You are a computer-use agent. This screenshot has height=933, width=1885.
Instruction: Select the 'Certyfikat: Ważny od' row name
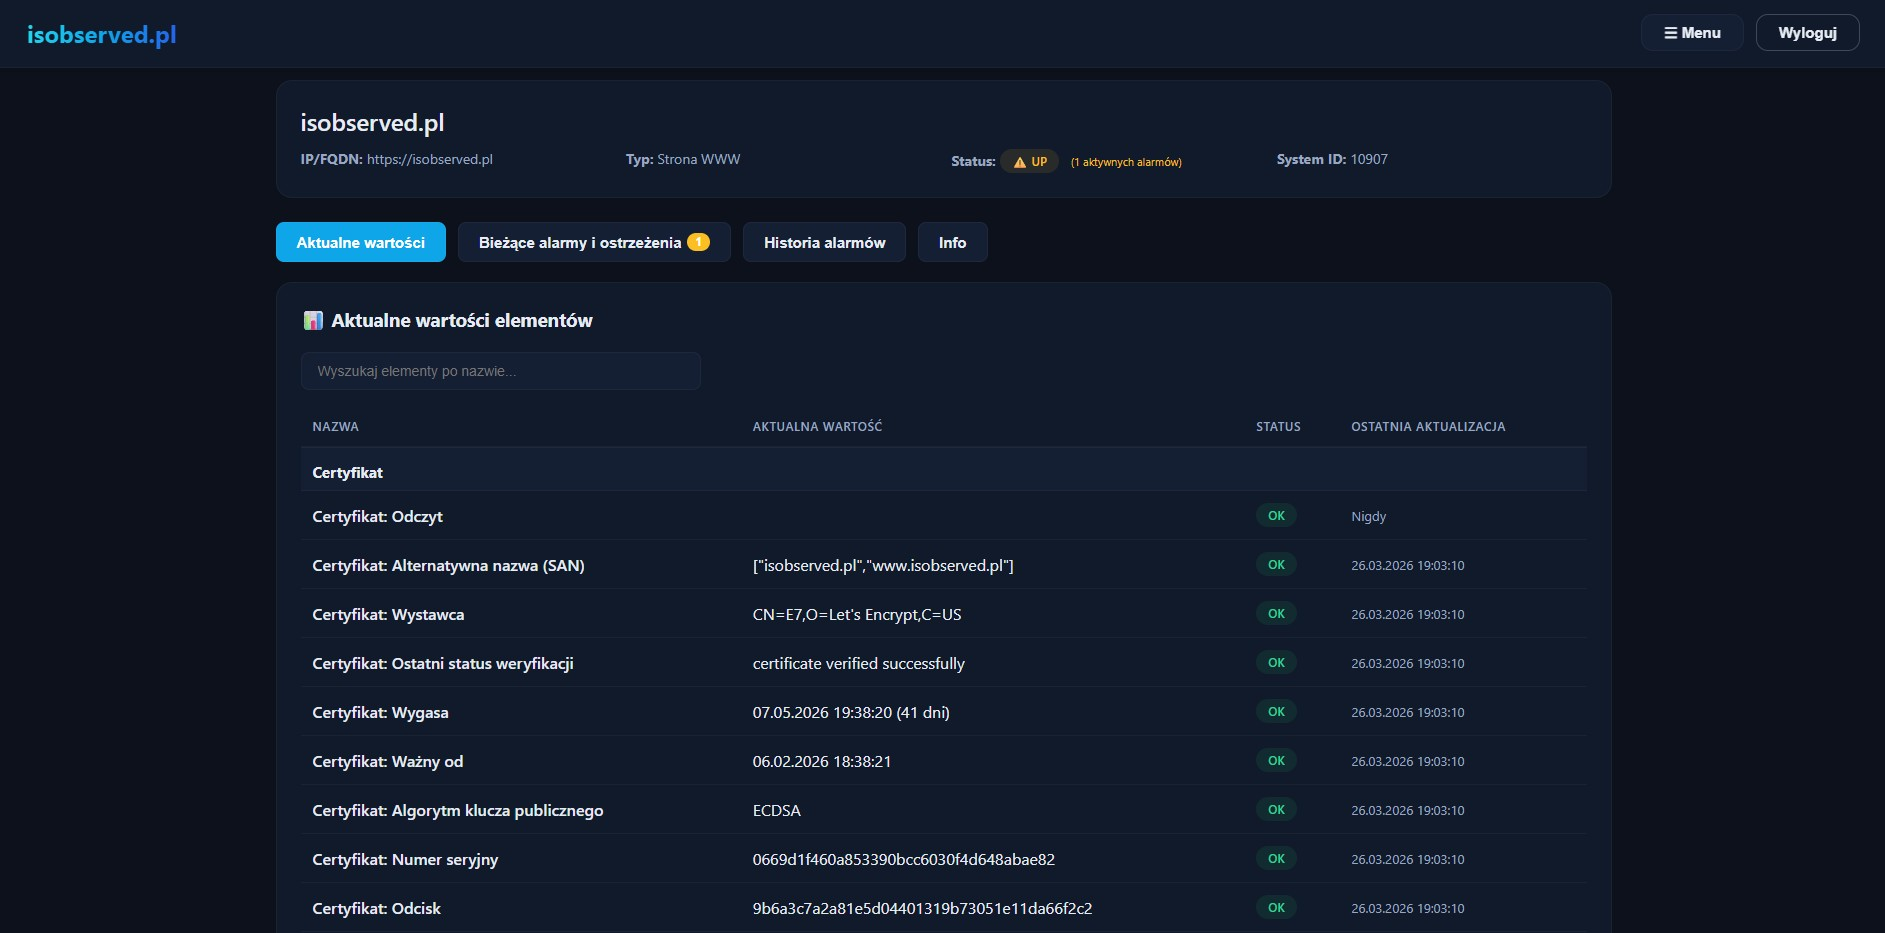point(387,761)
